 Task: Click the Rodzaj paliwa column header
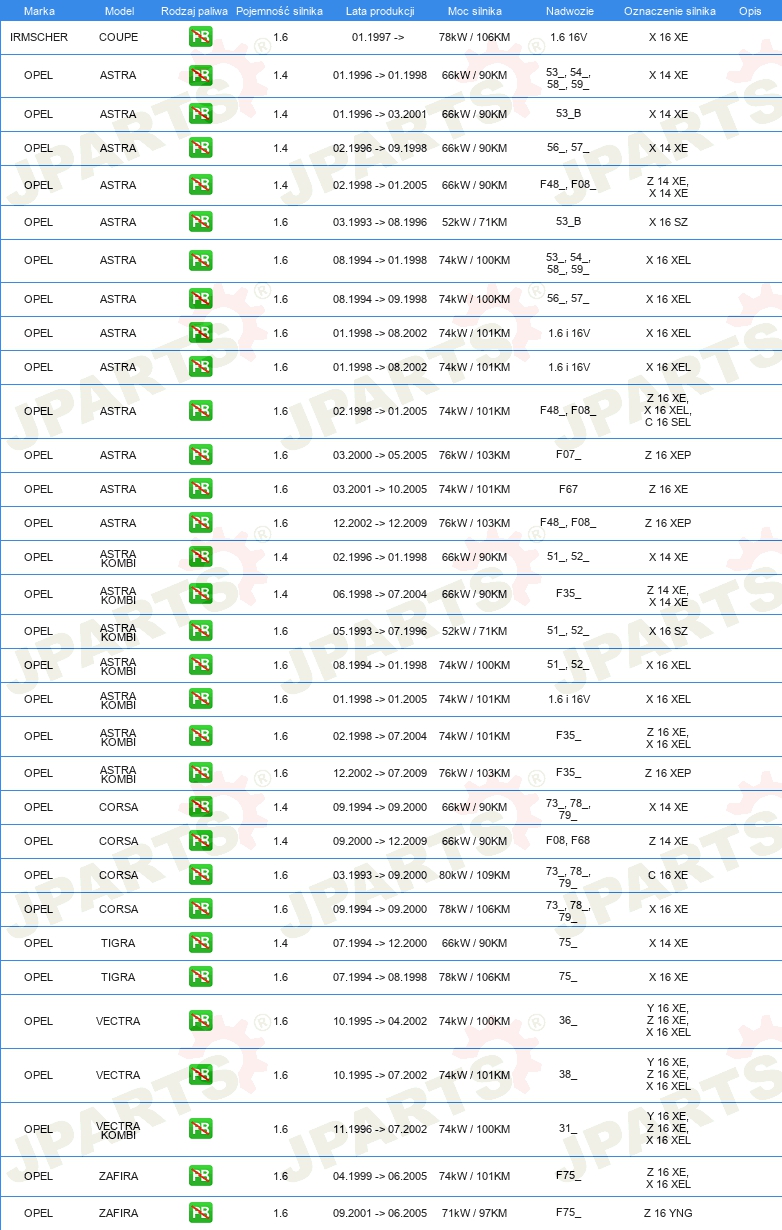(195, 10)
